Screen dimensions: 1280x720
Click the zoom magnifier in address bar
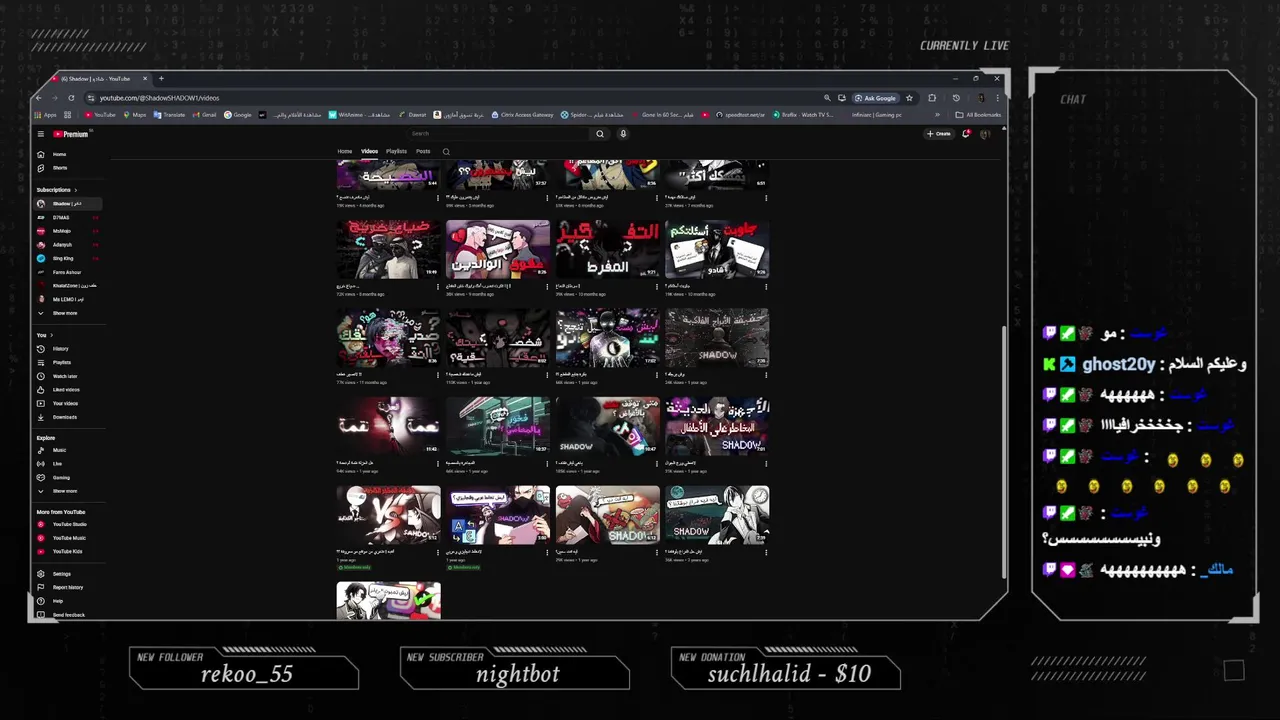pyautogui.click(x=827, y=98)
